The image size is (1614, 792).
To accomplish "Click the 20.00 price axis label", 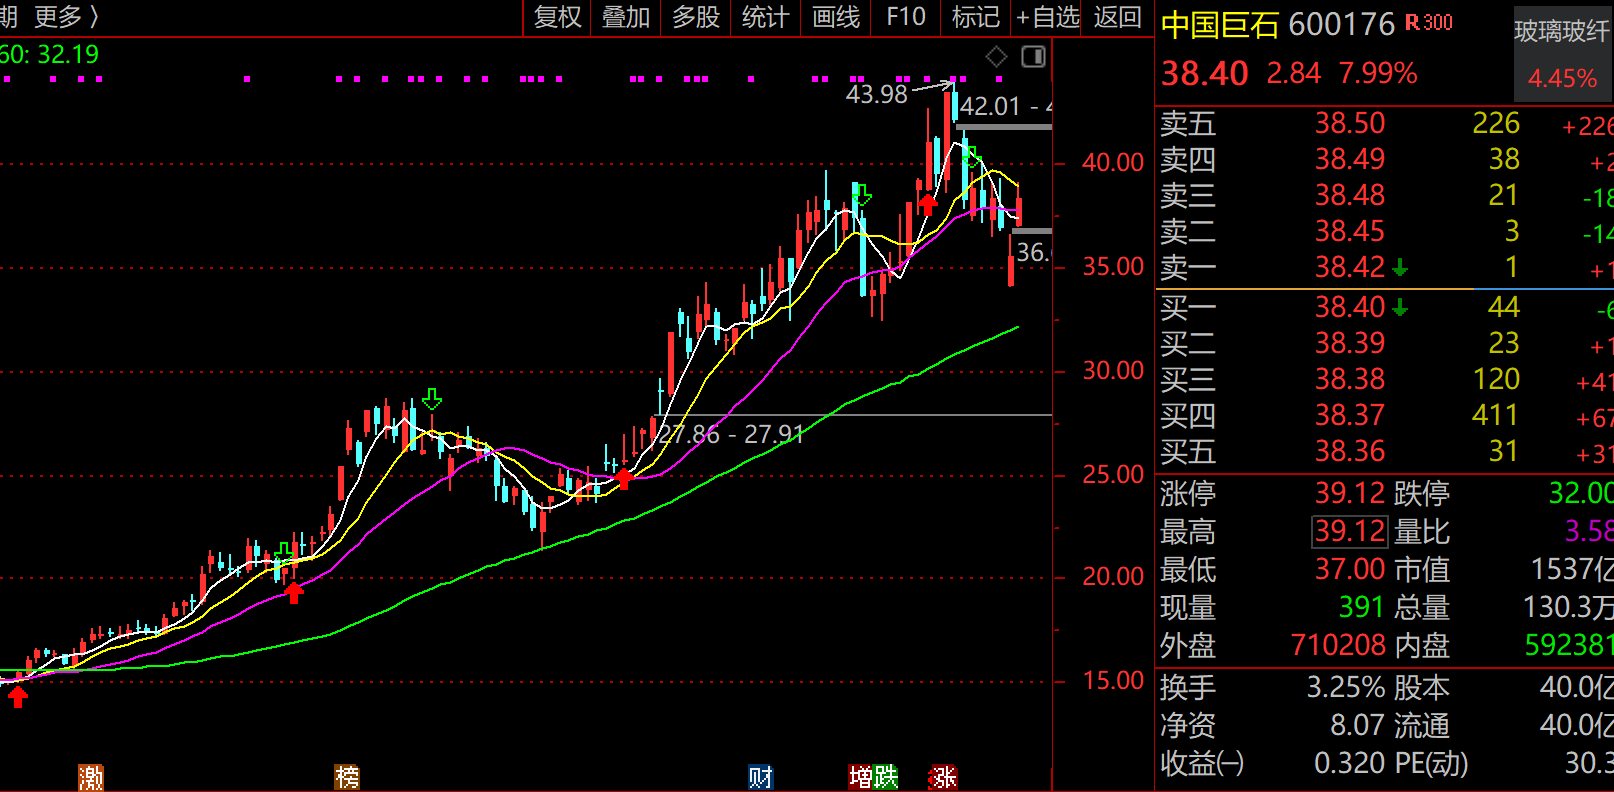I will pyautogui.click(x=1113, y=576).
